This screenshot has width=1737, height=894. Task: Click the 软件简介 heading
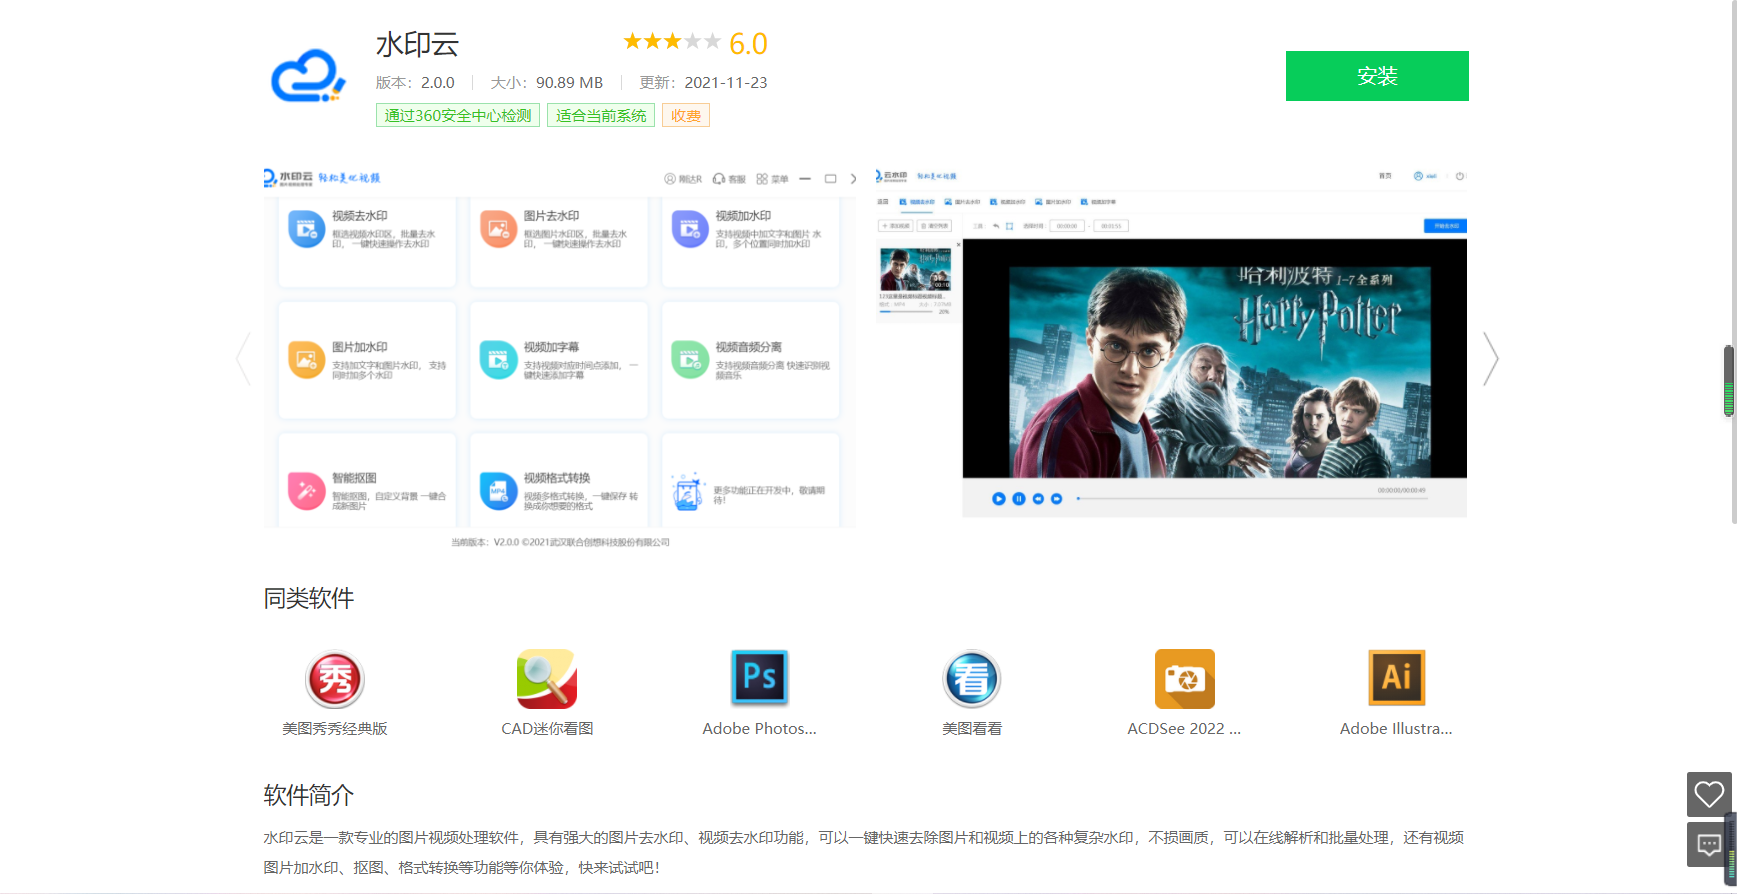[x=309, y=795]
